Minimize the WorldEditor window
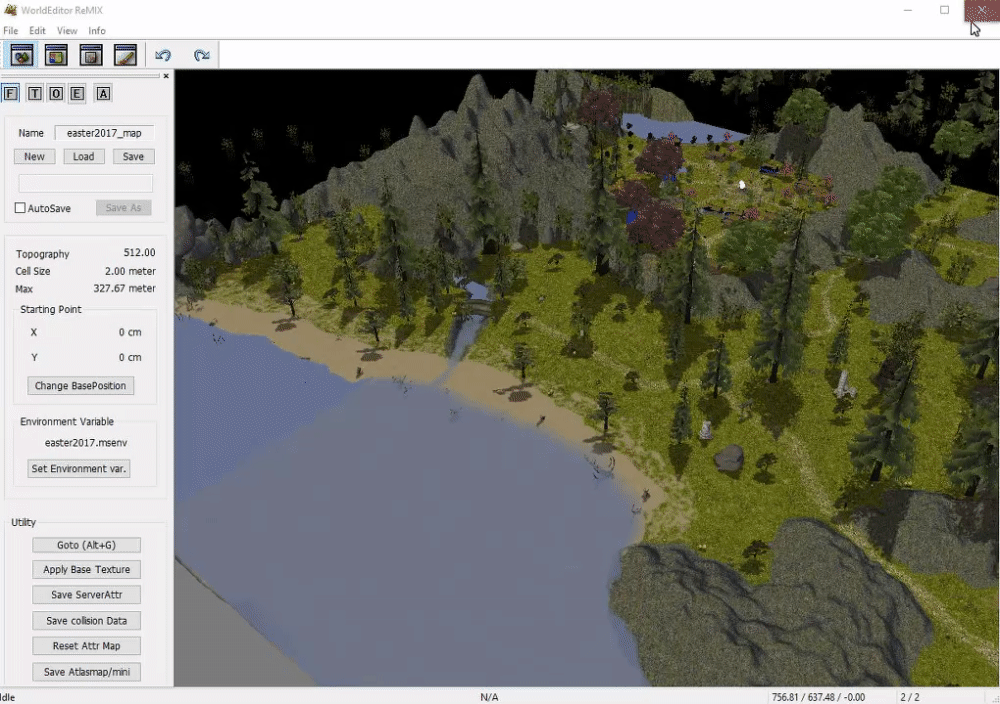This screenshot has height=704, width=1000. pyautogui.click(x=908, y=10)
